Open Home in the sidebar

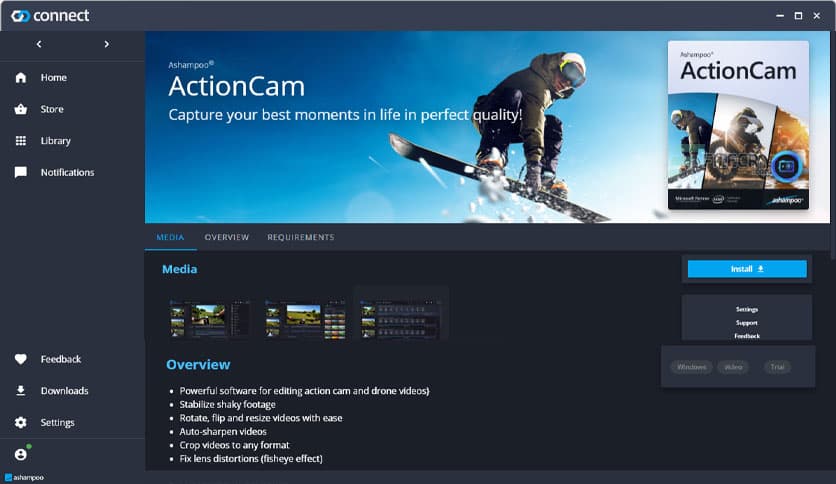(x=54, y=78)
